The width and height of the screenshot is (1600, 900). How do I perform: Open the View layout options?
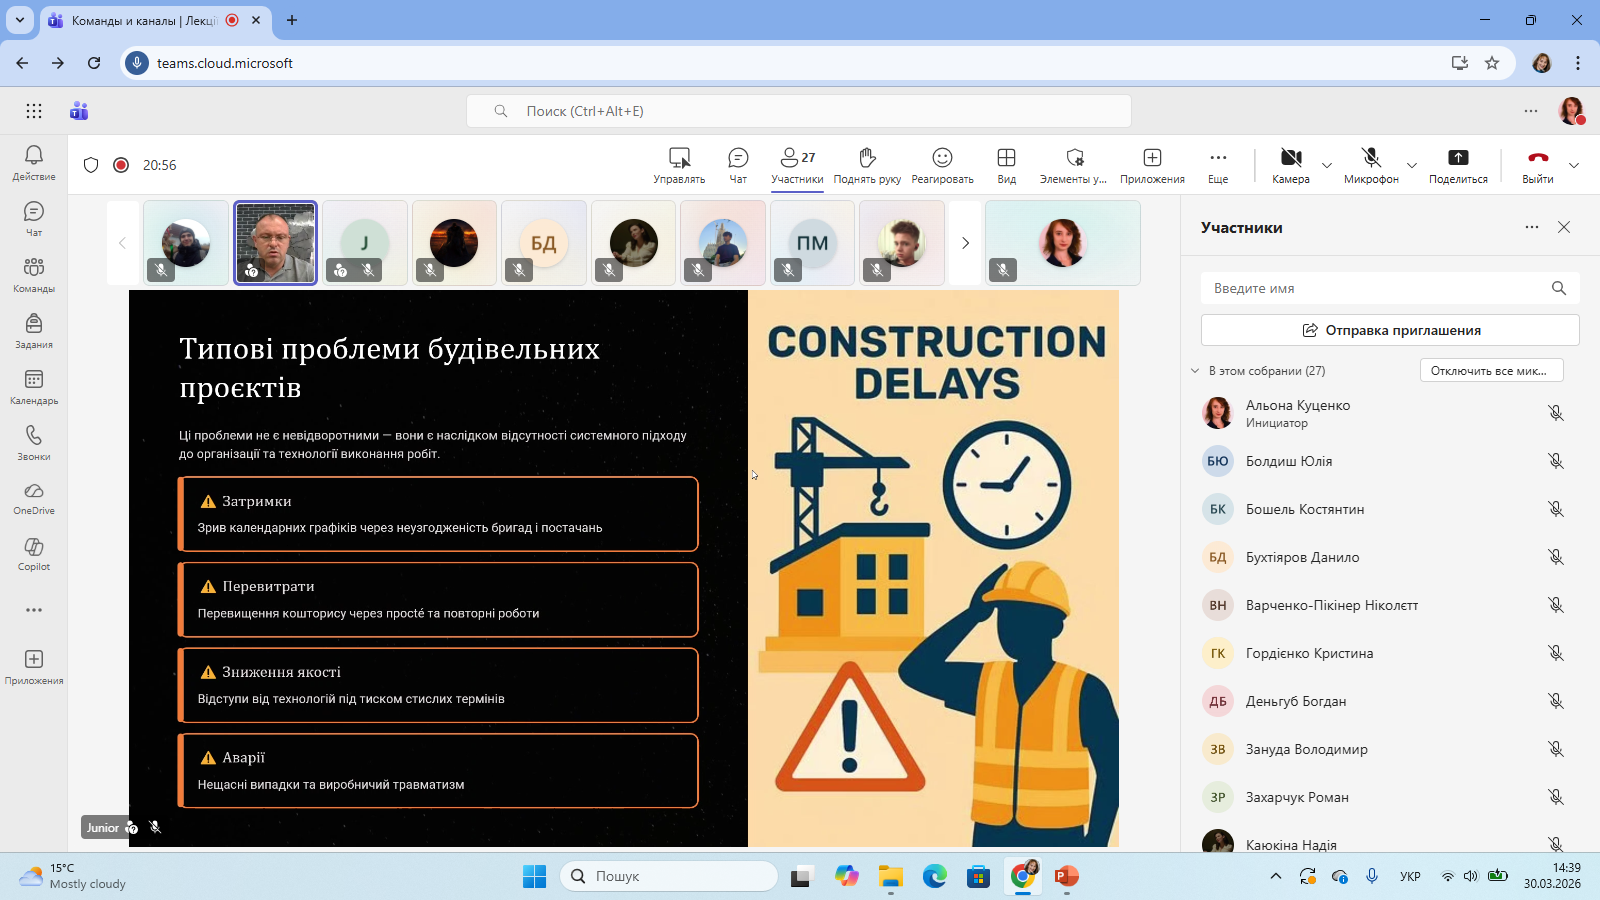[x=1006, y=165]
